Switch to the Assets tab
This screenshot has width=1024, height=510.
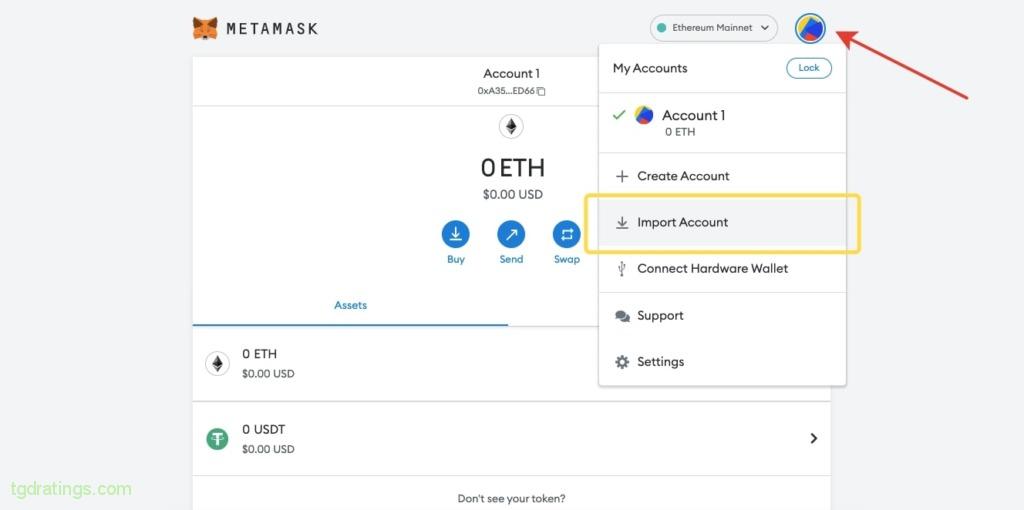click(x=351, y=306)
